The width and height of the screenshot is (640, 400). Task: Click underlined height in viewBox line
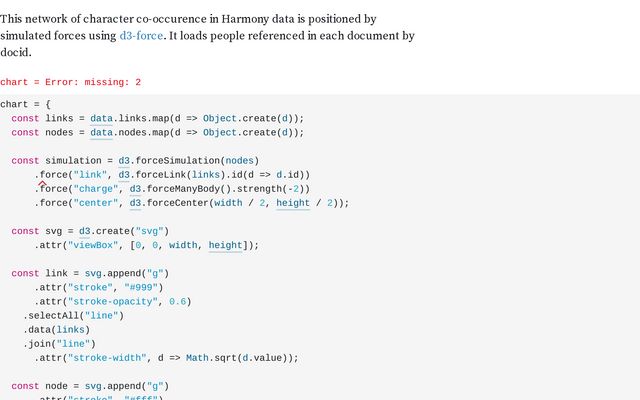coord(225,245)
